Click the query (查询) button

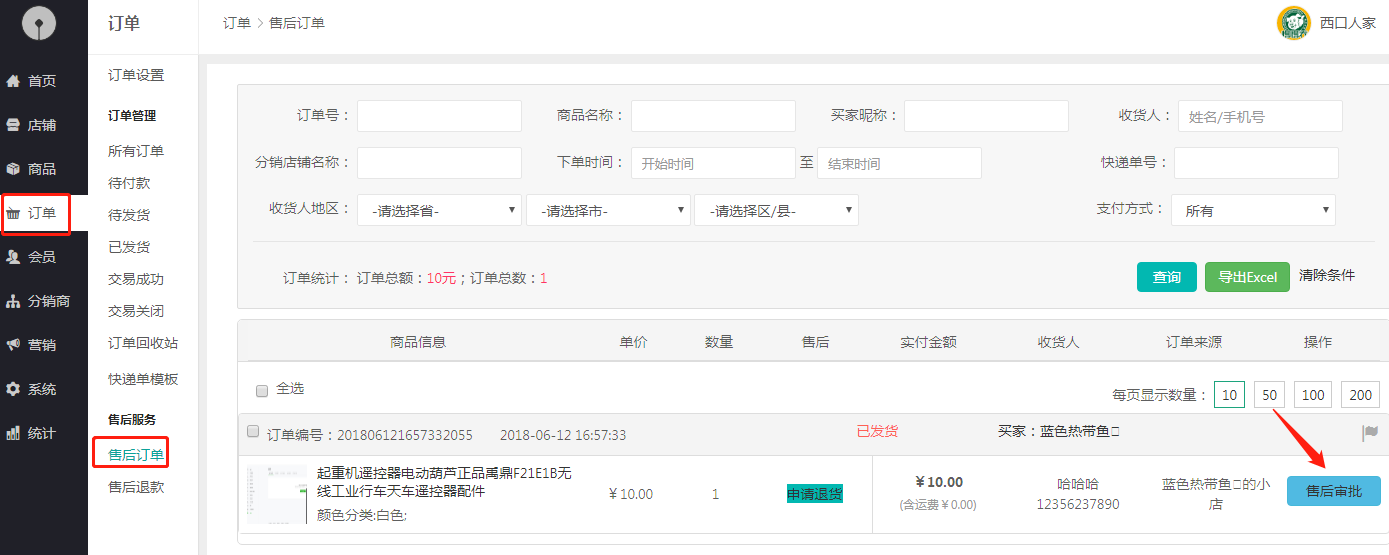tap(1166, 277)
